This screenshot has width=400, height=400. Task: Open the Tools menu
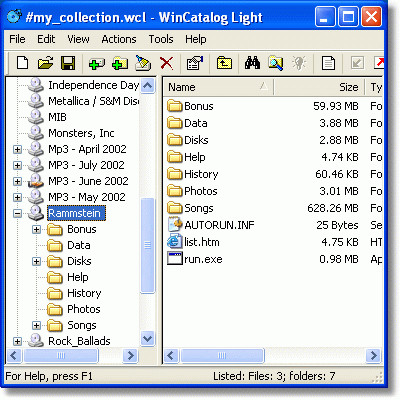[161, 39]
